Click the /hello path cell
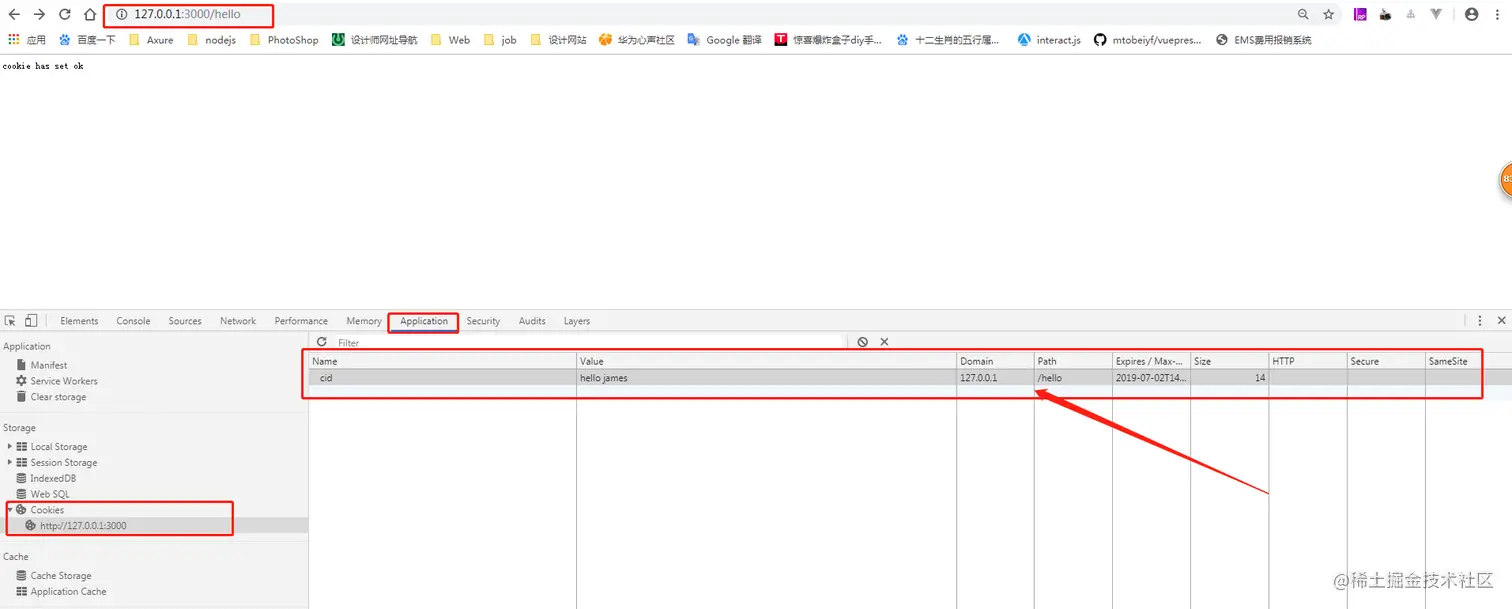 (1073, 377)
